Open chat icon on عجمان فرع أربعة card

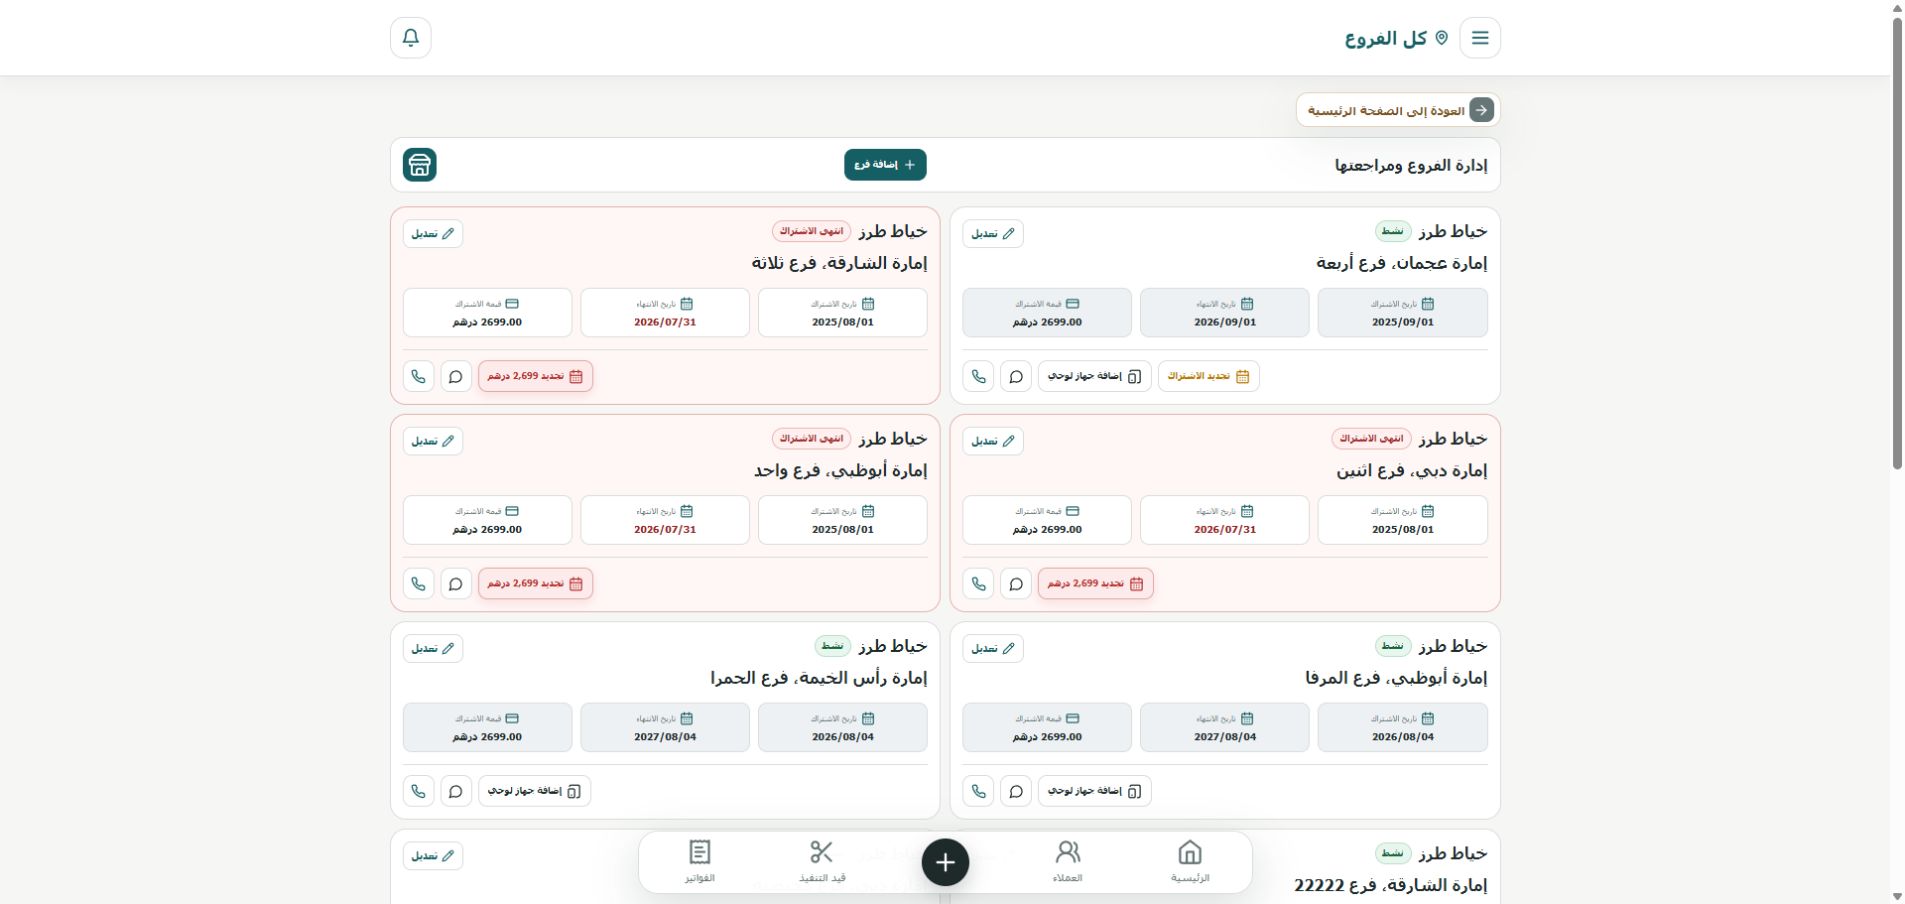(1016, 376)
